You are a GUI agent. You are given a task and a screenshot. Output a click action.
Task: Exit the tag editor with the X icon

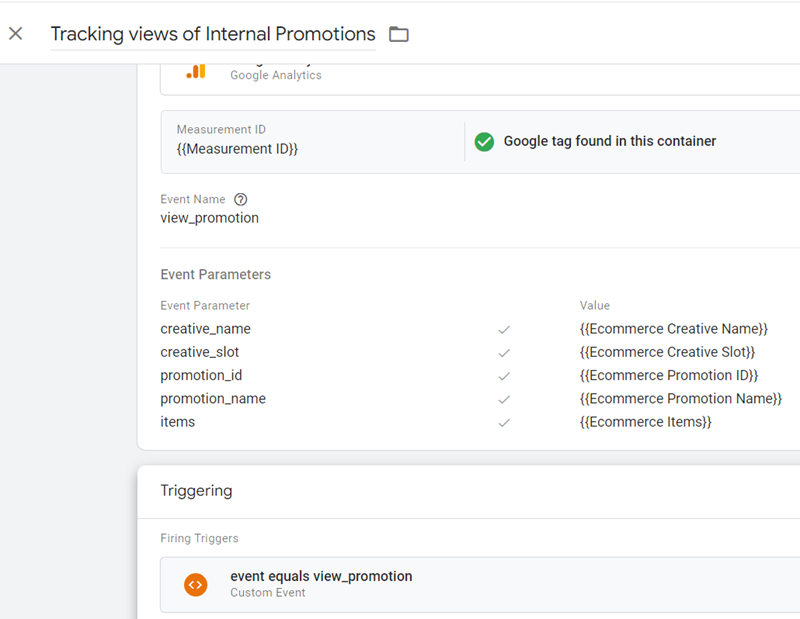(x=16, y=33)
